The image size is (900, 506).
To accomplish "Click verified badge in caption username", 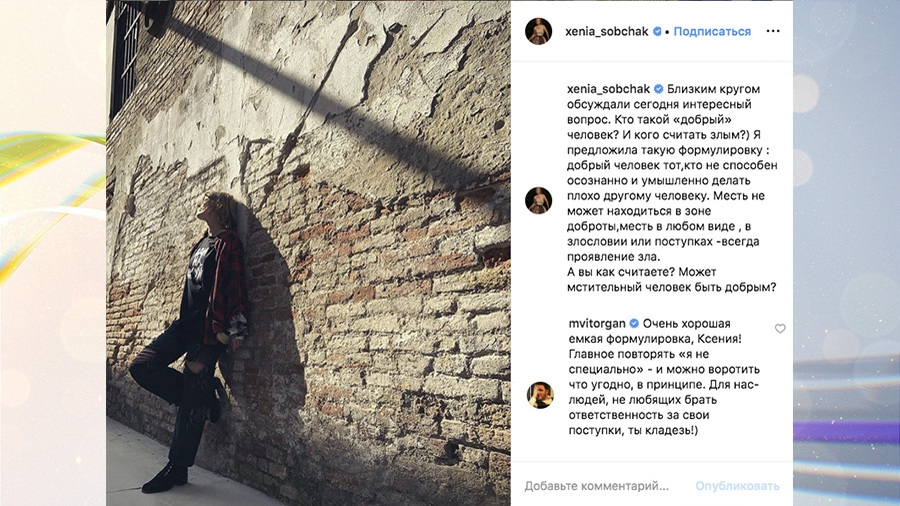I will [658, 89].
